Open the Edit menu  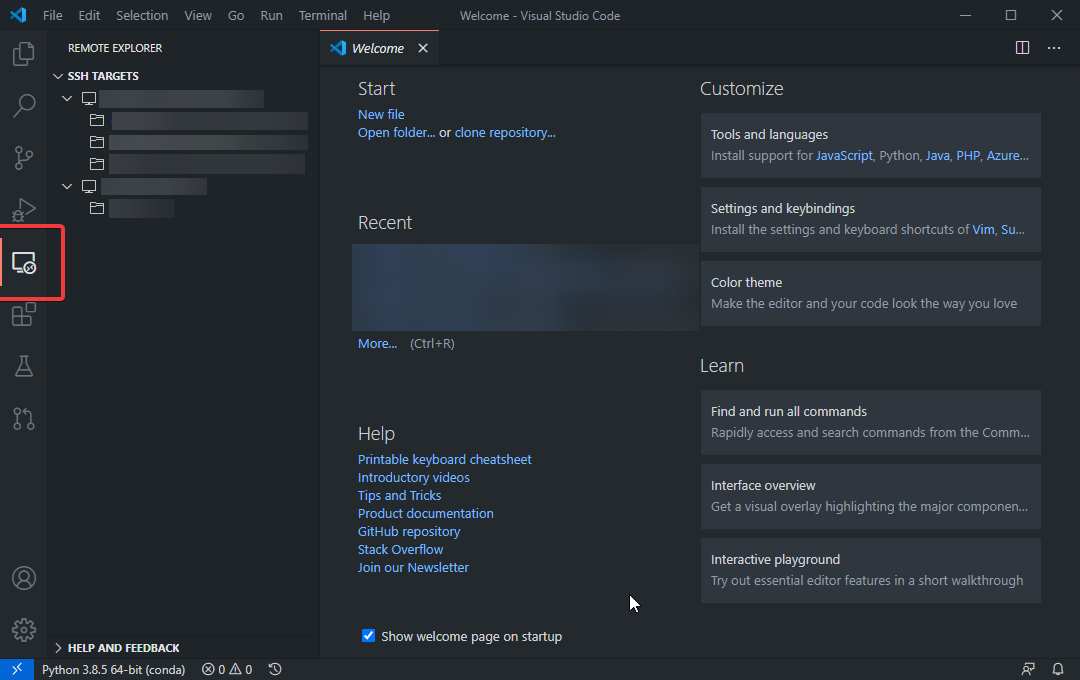[89, 15]
